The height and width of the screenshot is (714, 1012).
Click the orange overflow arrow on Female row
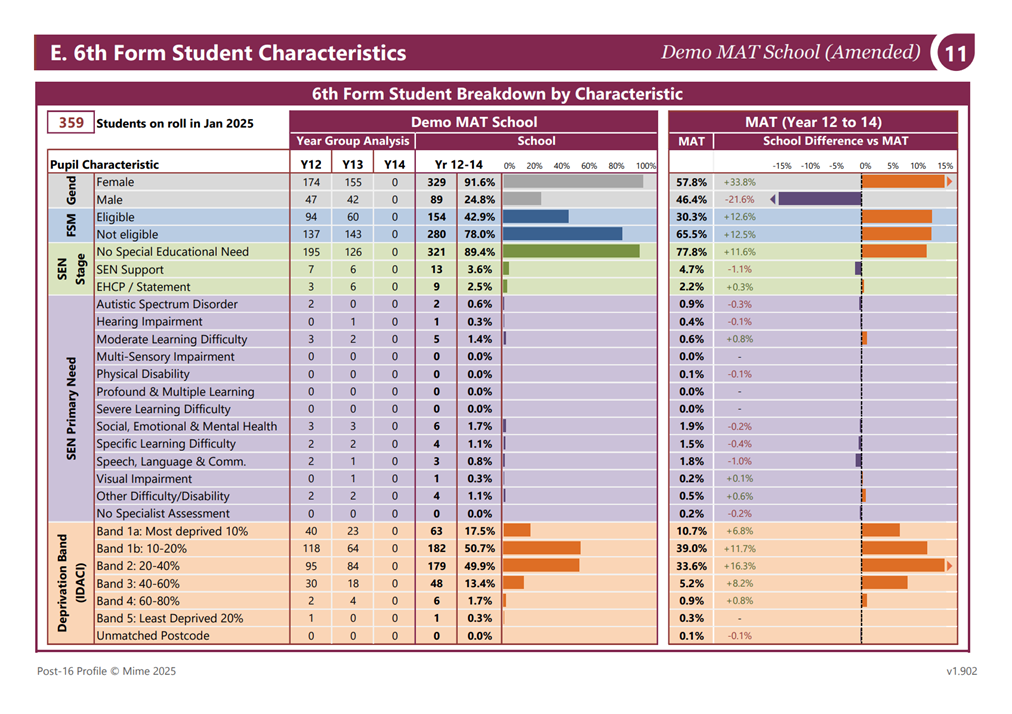[x=949, y=182]
